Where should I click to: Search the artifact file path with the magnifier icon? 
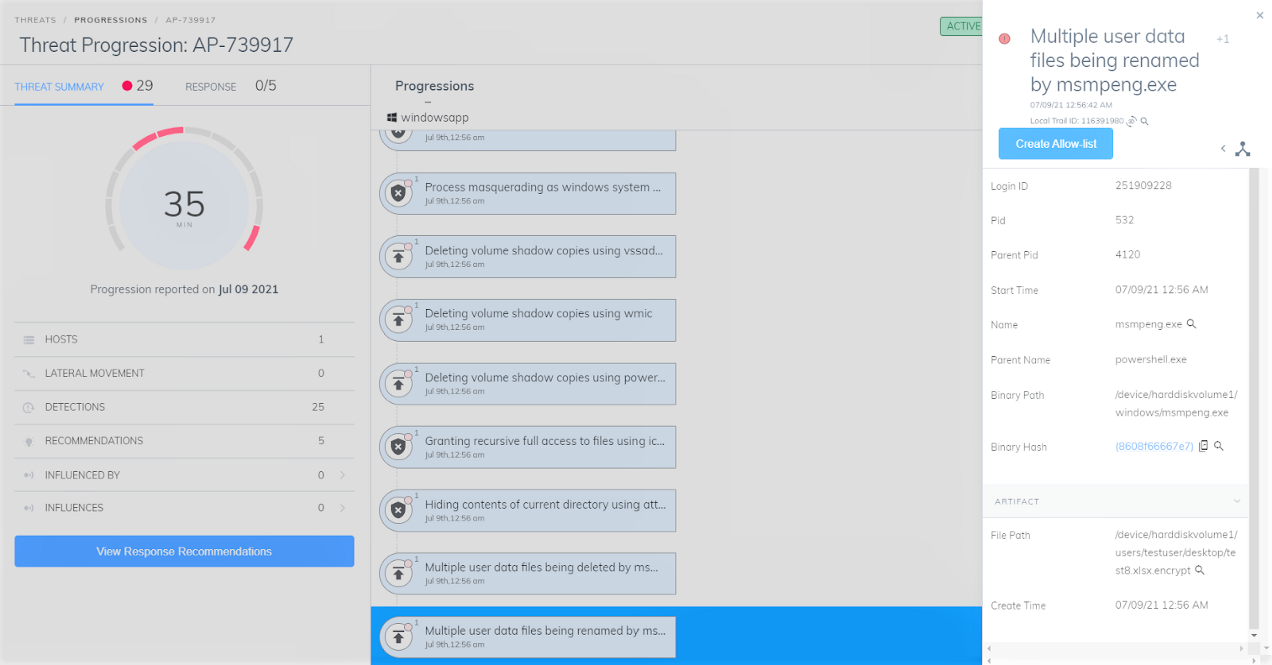(1199, 570)
